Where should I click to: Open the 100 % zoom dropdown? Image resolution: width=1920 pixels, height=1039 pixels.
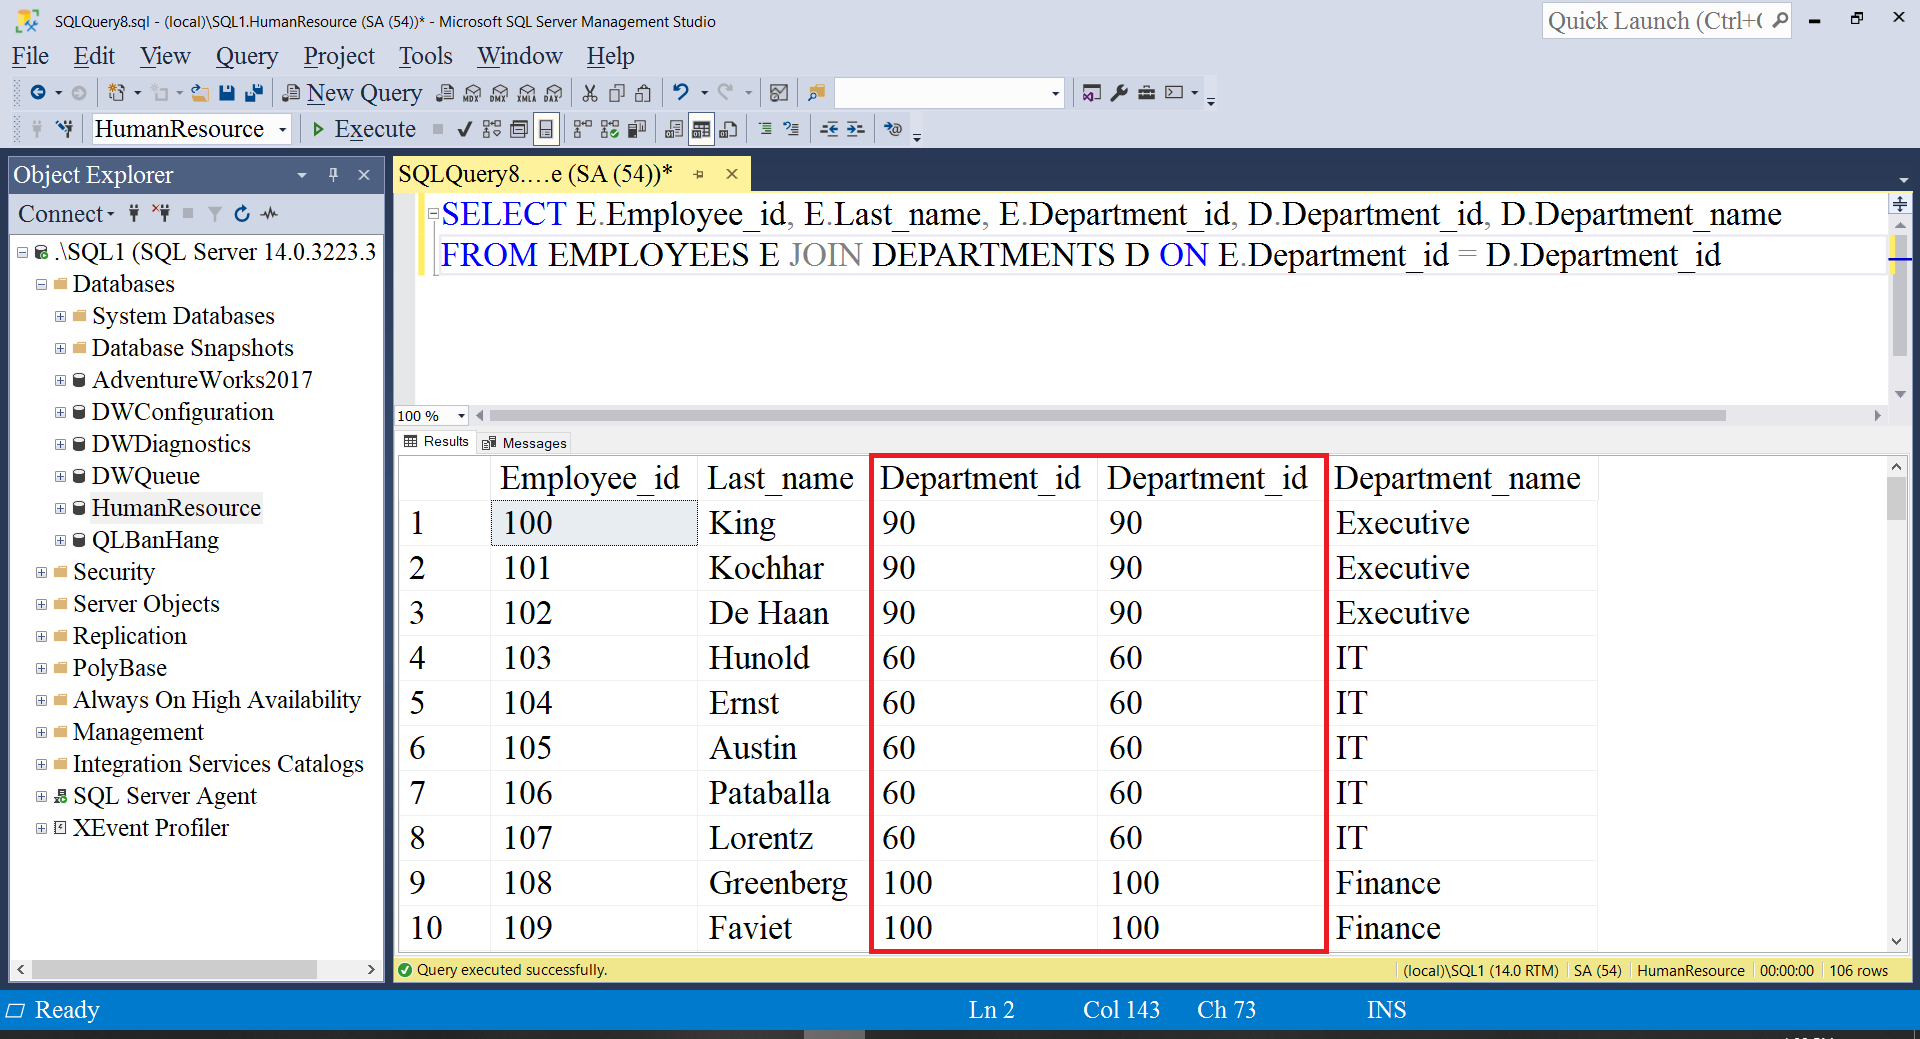click(x=460, y=416)
